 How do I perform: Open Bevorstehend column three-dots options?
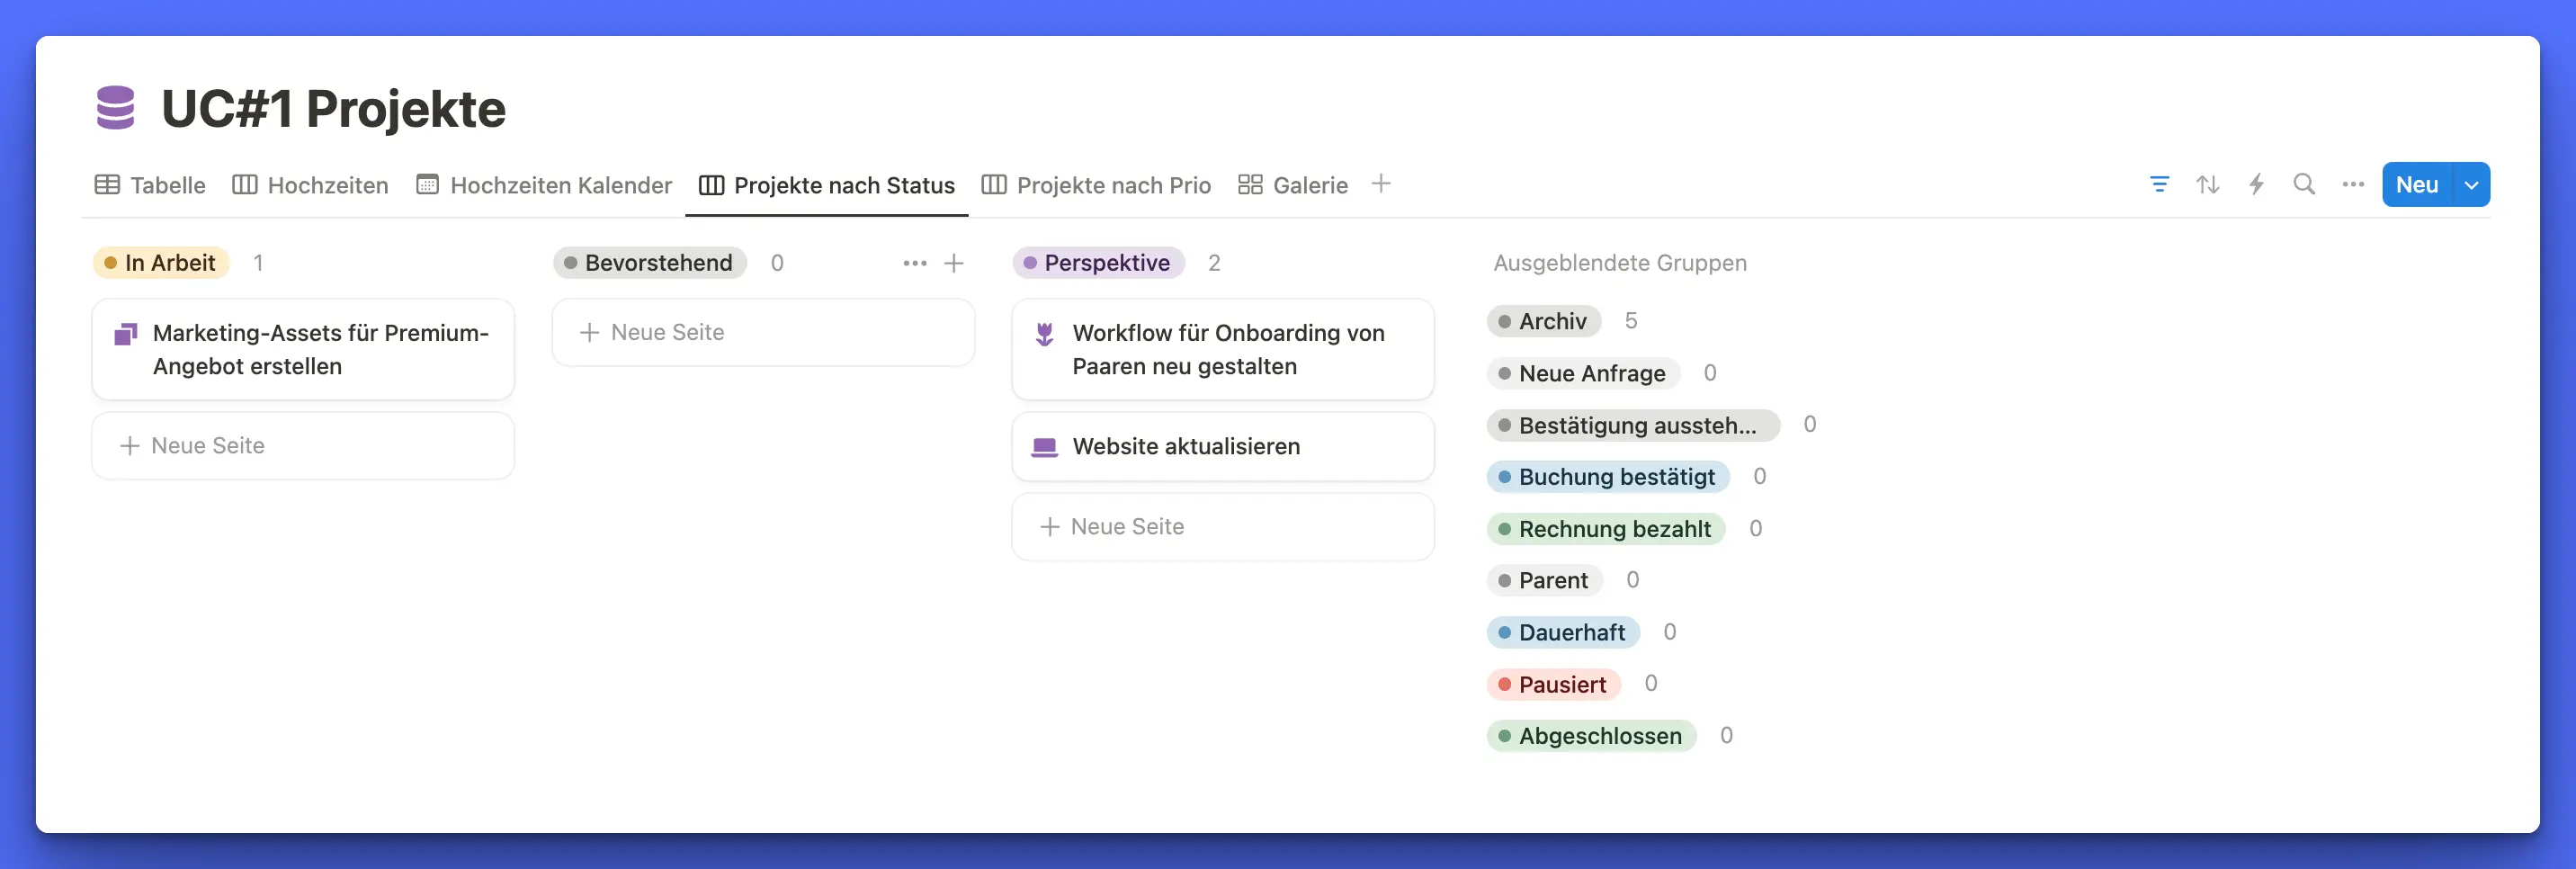(914, 263)
